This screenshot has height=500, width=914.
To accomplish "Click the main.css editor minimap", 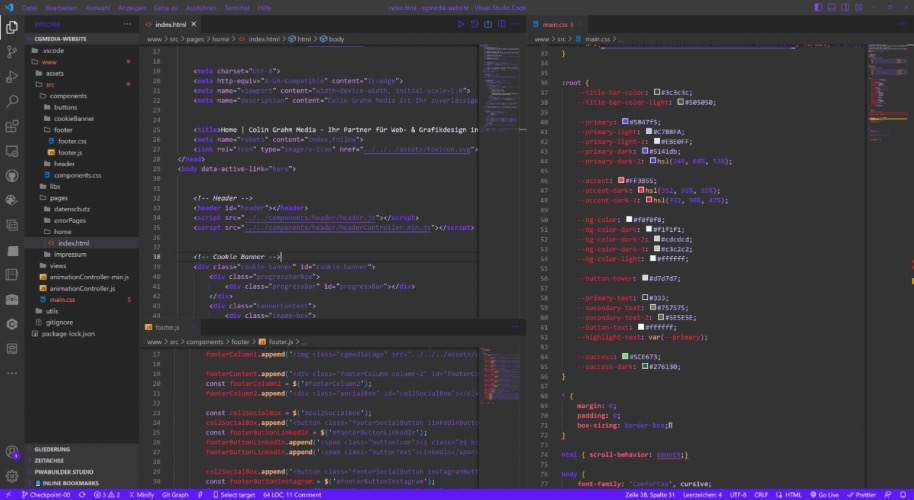I will point(887,93).
